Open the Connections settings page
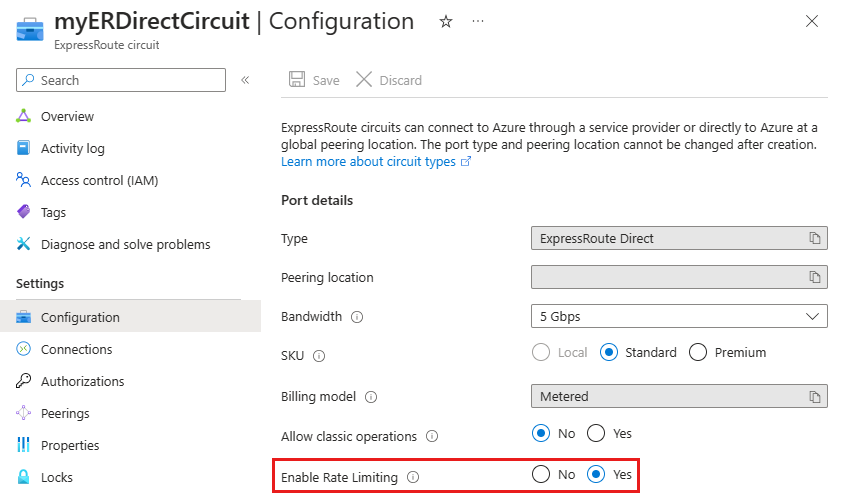848x497 pixels. pyautogui.click(x=76, y=349)
